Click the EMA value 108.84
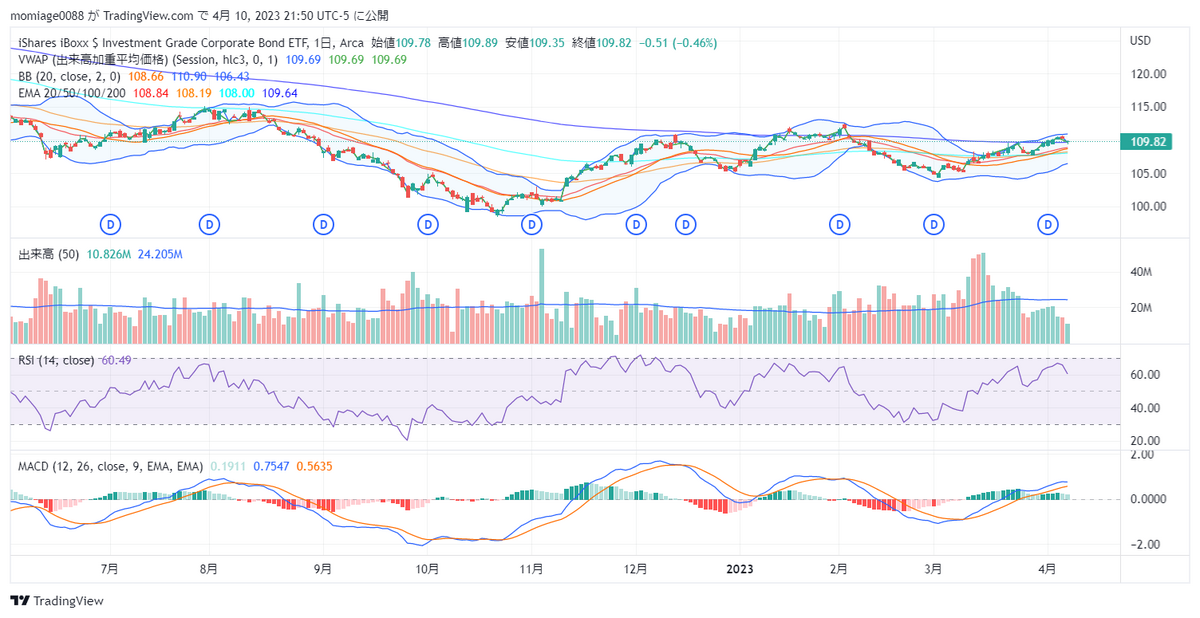The height and width of the screenshot is (618, 1200). pos(151,92)
